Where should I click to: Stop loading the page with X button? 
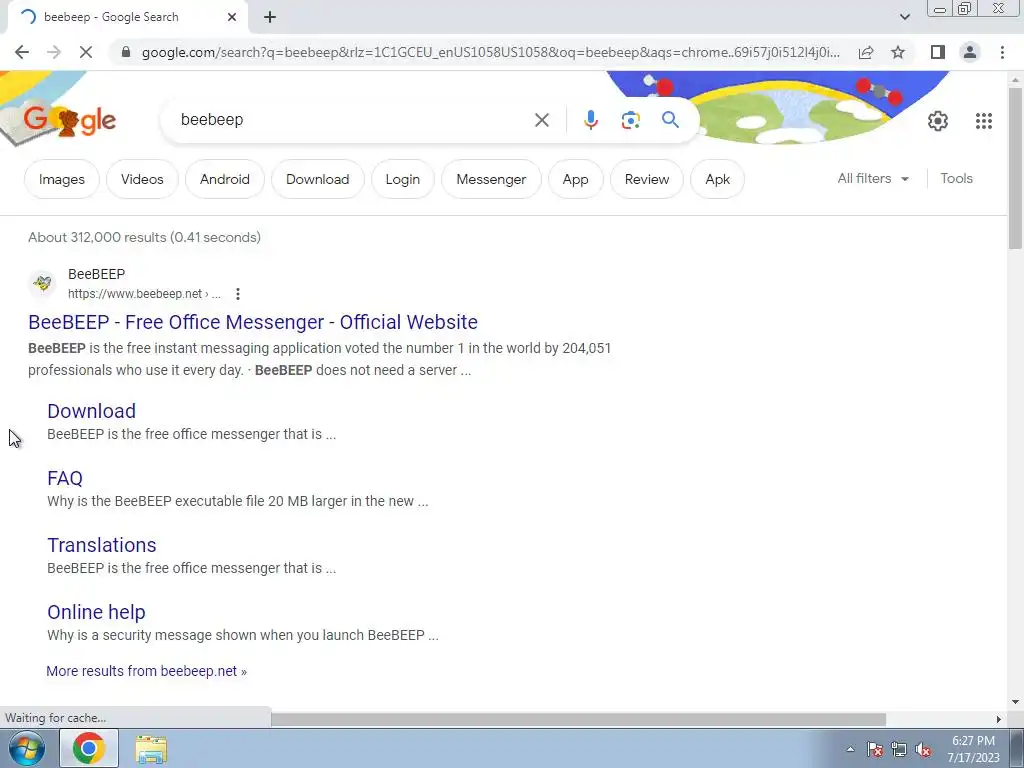click(x=86, y=52)
